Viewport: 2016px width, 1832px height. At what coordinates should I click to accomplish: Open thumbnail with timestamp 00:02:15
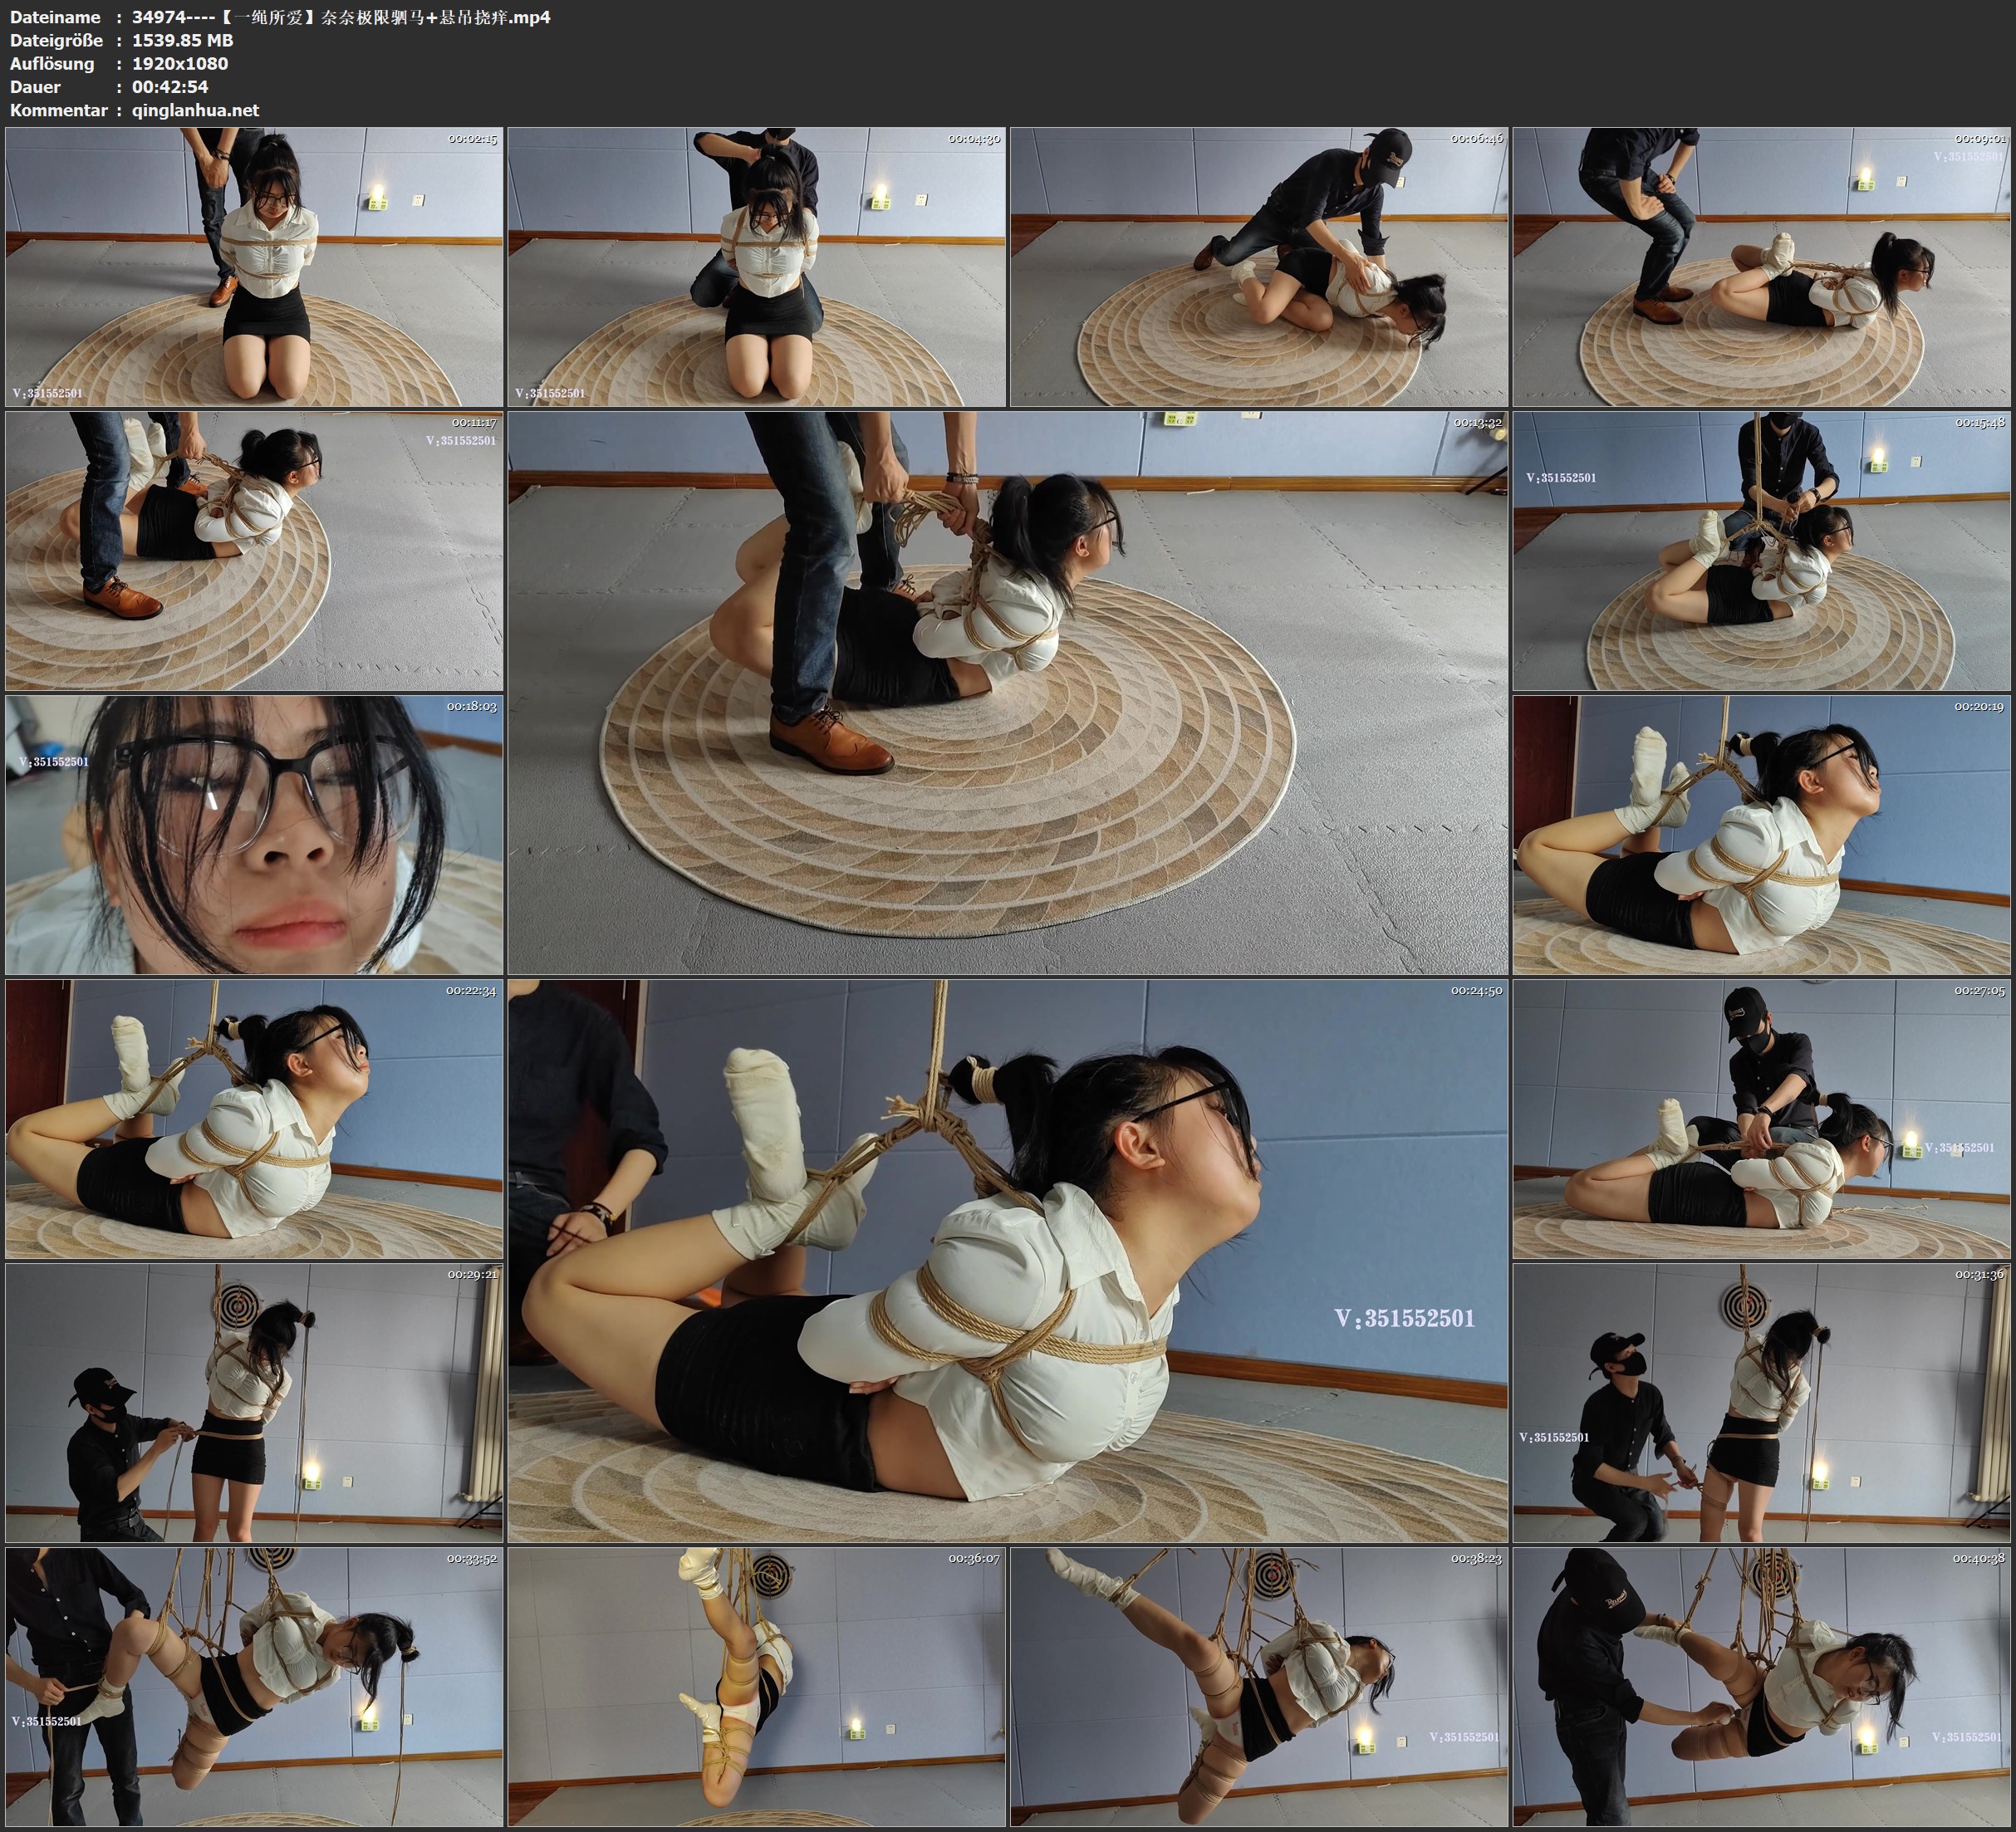[254, 266]
